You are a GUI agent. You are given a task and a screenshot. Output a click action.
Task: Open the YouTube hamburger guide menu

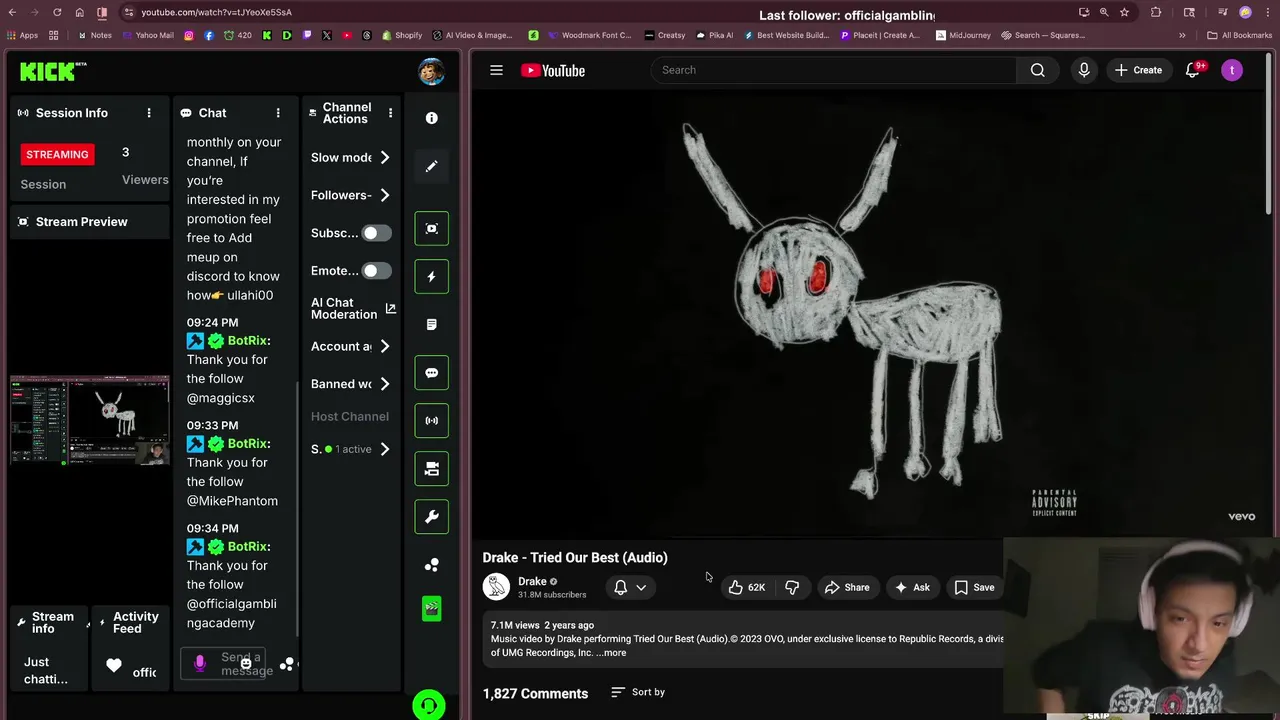pyautogui.click(x=496, y=70)
